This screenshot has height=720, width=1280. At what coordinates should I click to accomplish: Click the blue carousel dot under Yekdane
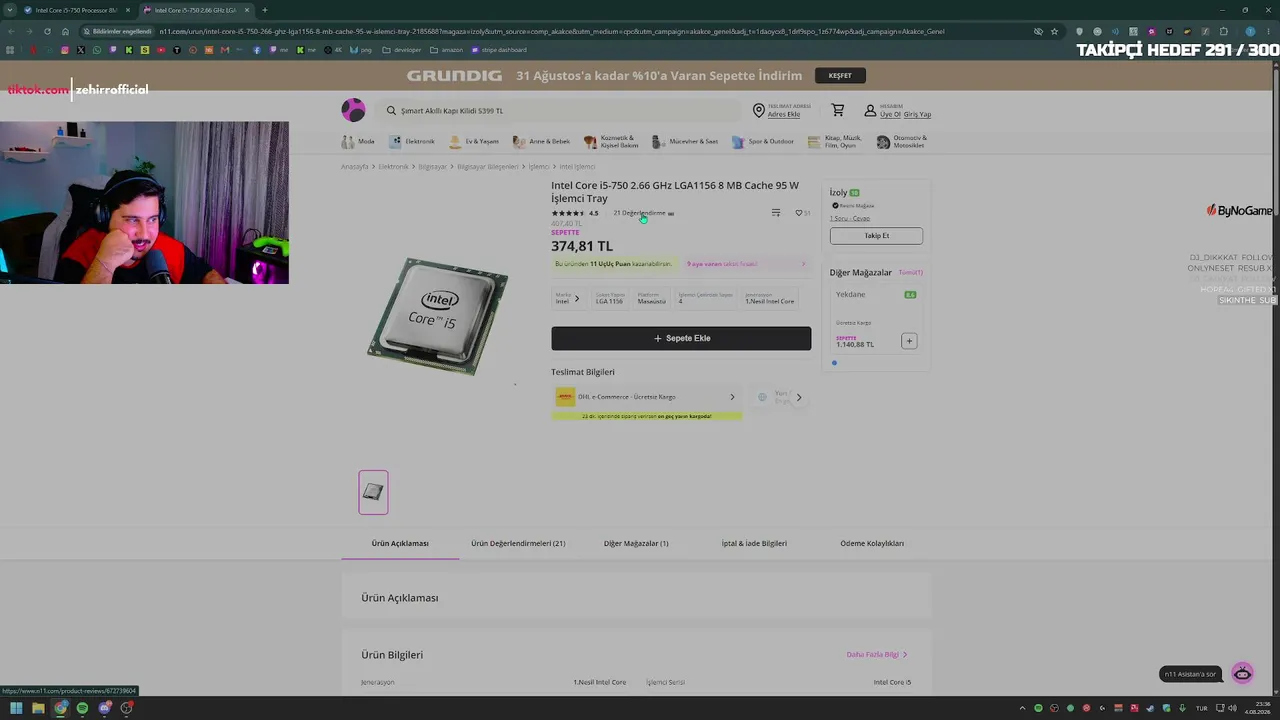(834, 363)
